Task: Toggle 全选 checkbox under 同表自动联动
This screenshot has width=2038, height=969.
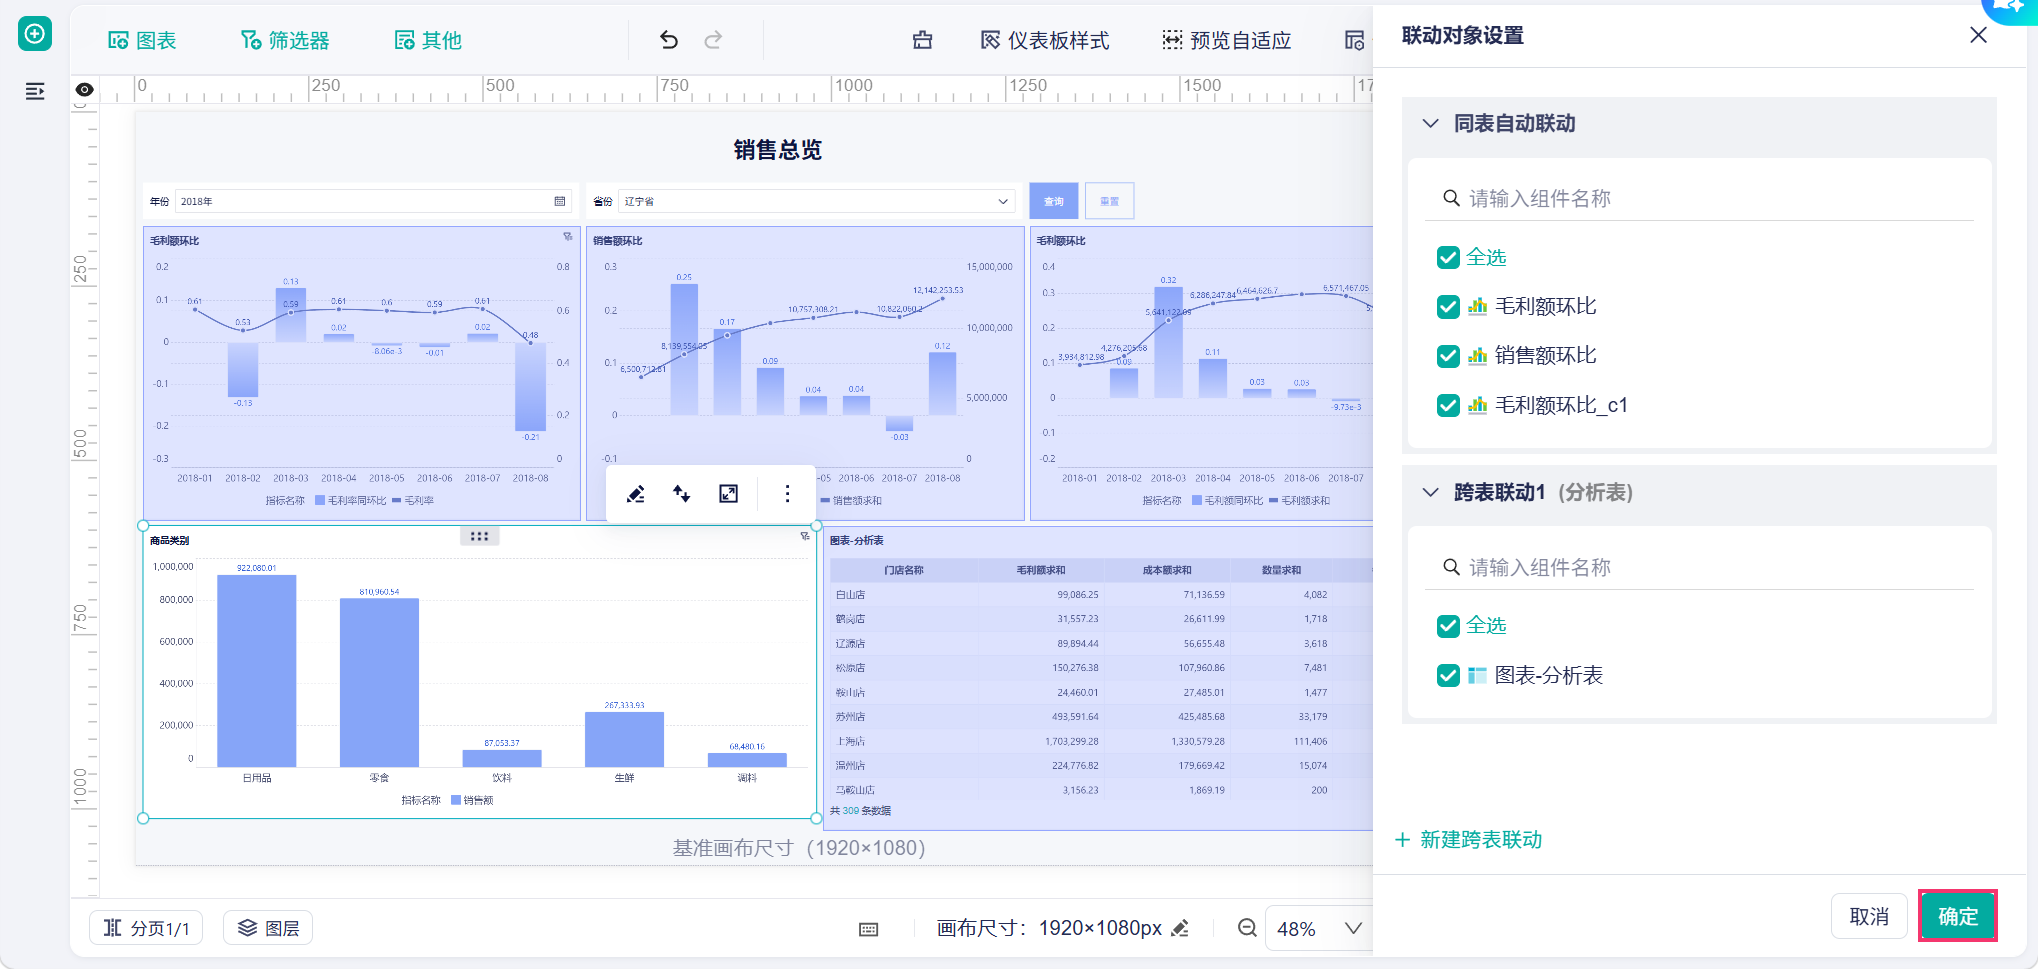Action: [1448, 258]
